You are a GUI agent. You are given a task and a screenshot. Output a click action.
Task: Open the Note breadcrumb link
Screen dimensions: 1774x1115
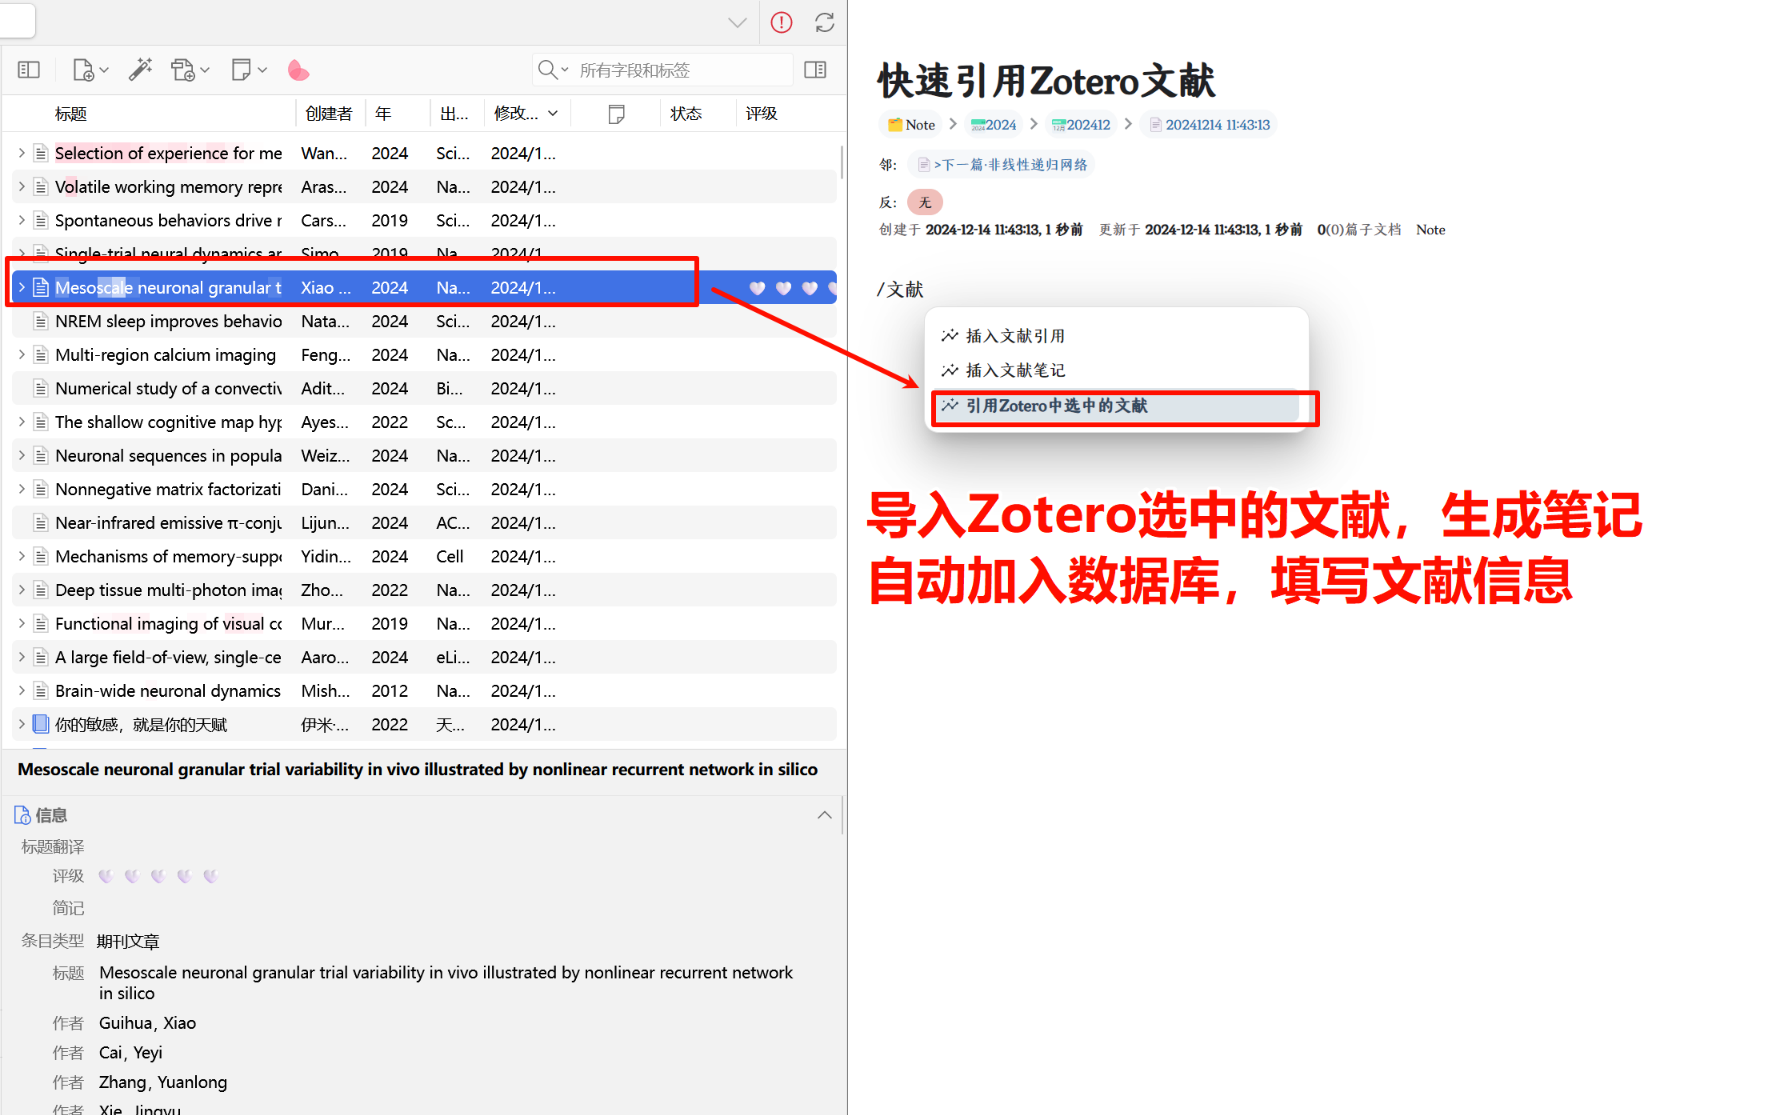pyautogui.click(x=920, y=125)
